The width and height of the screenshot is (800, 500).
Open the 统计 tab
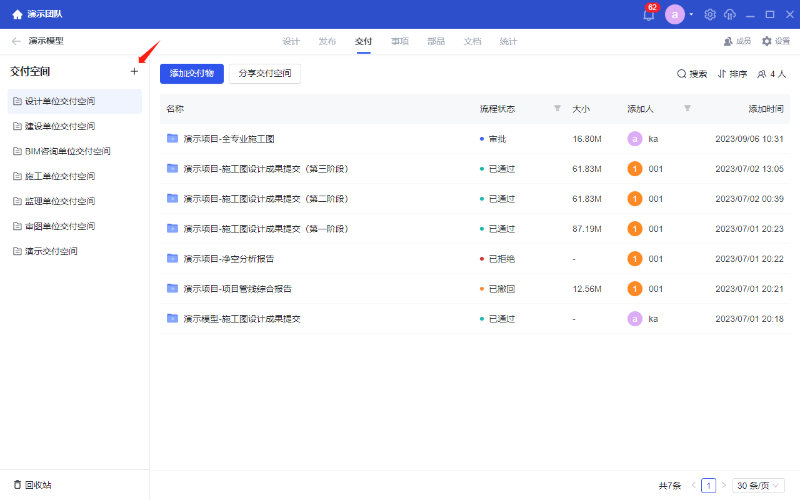[508, 41]
